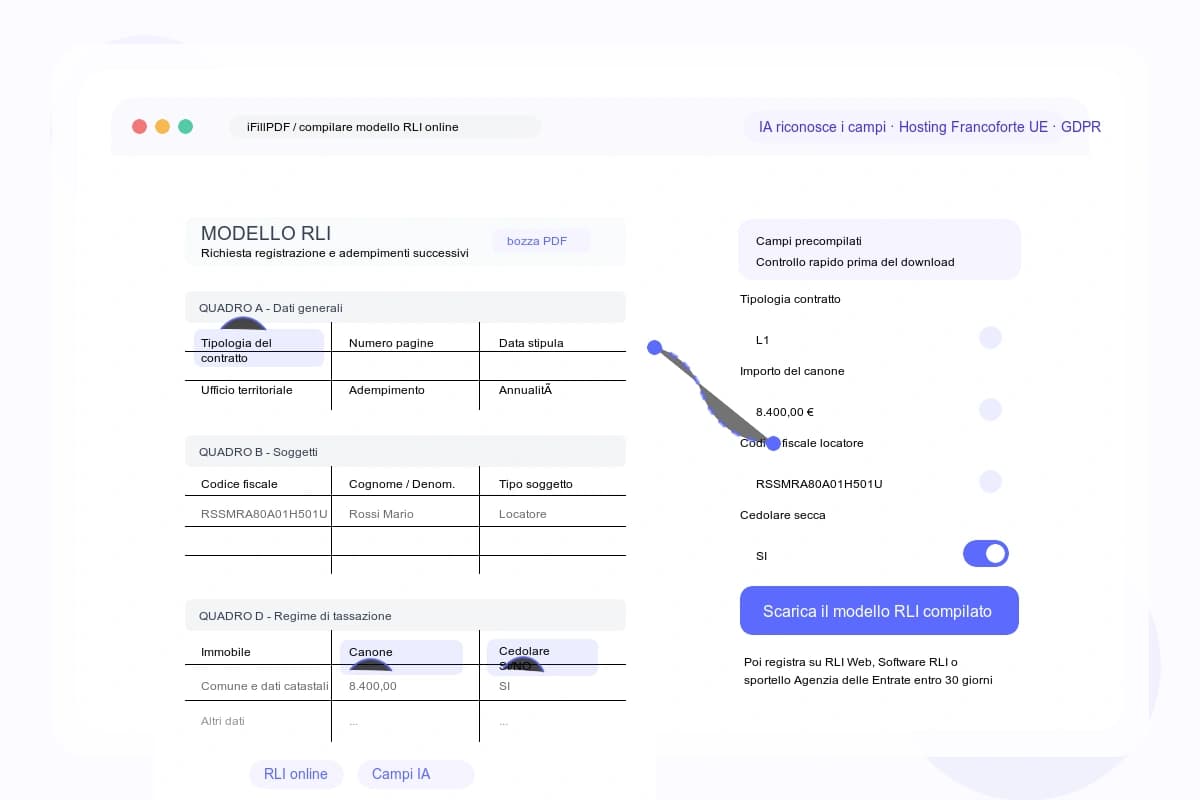Click the highlighted Tipologia del contratto cell
Viewport: 1200px width, 800px height.
[259, 349]
